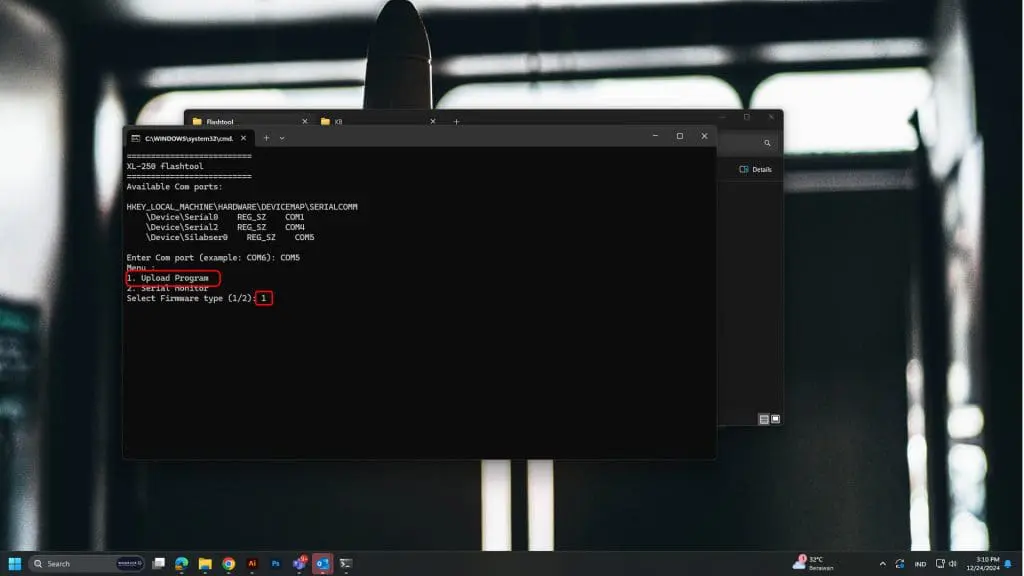Screen dimensions: 1024x576
Task: Add a new terminal tab
Action: point(266,138)
